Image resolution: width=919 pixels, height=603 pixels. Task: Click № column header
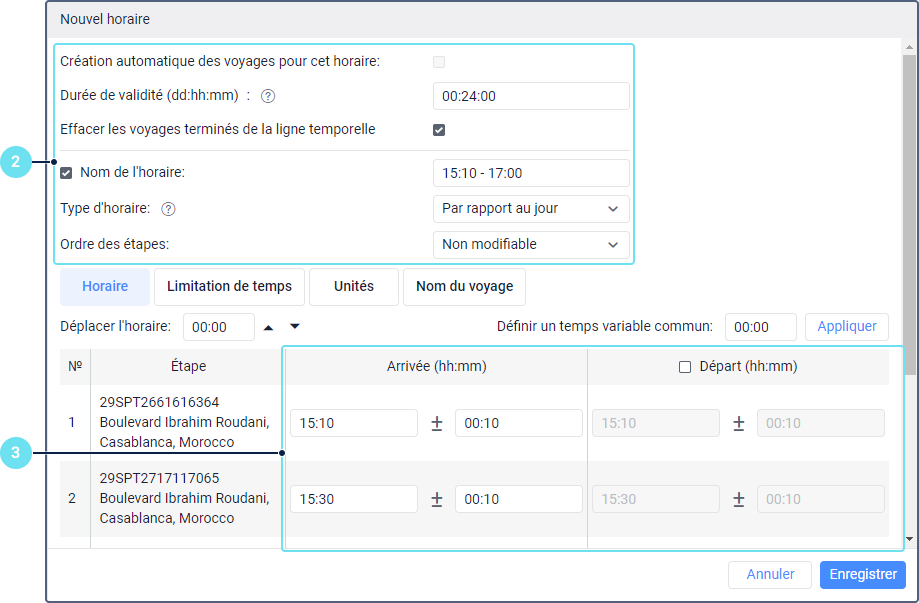[x=75, y=367]
